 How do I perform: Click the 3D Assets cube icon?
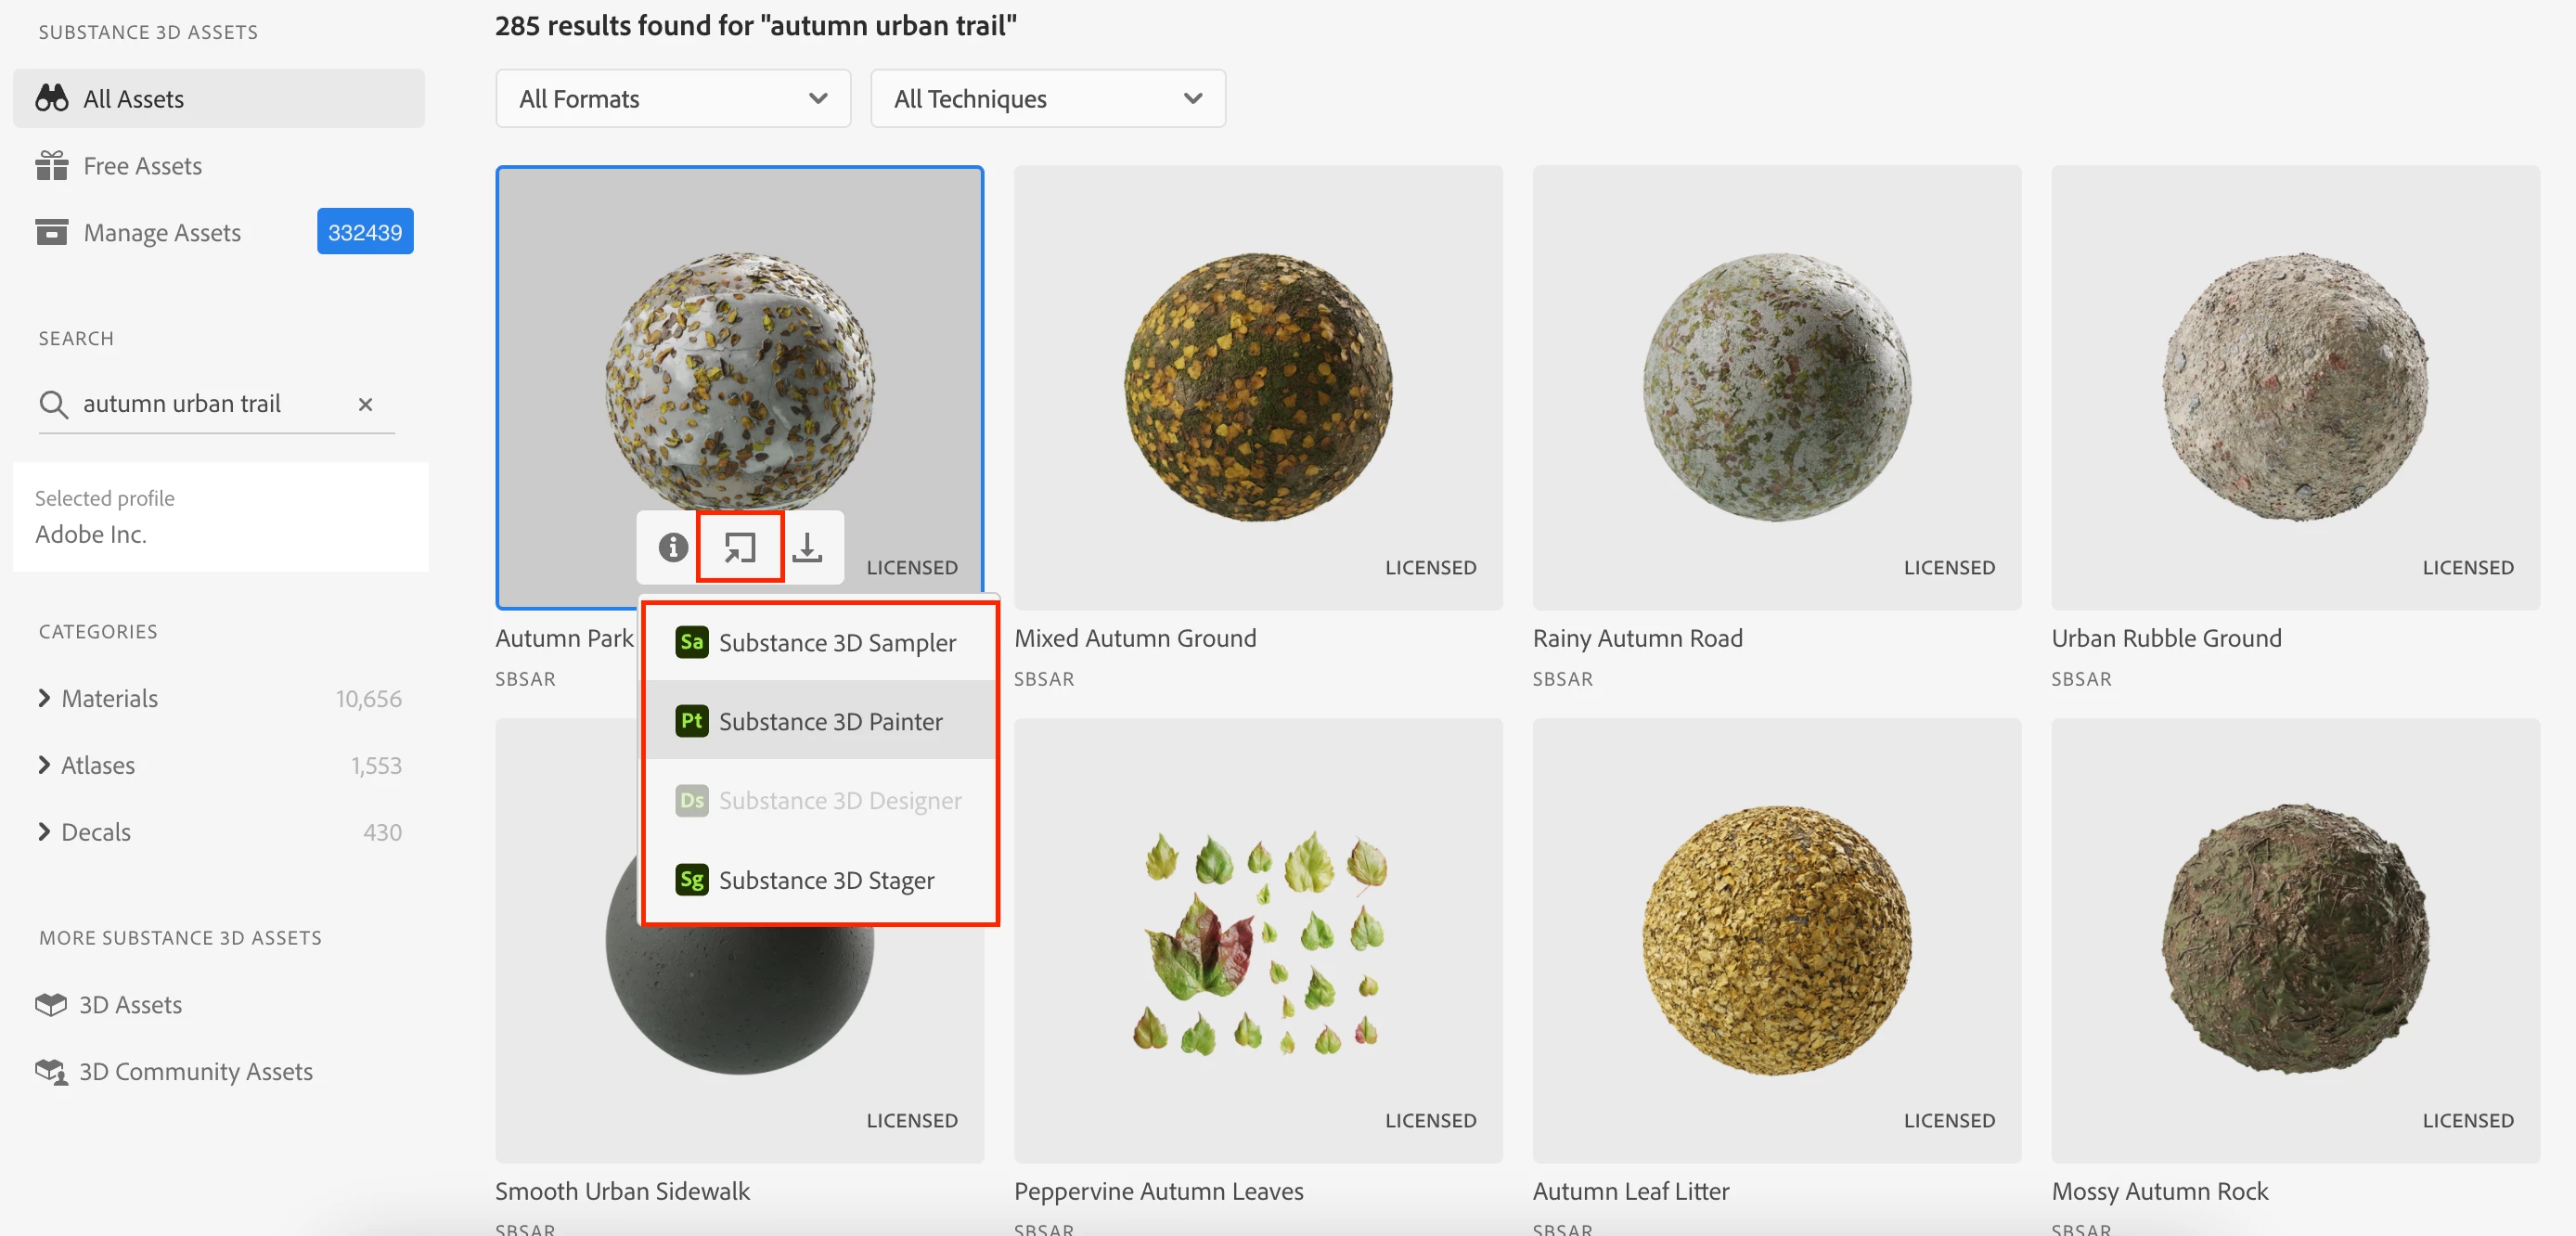point(50,1004)
